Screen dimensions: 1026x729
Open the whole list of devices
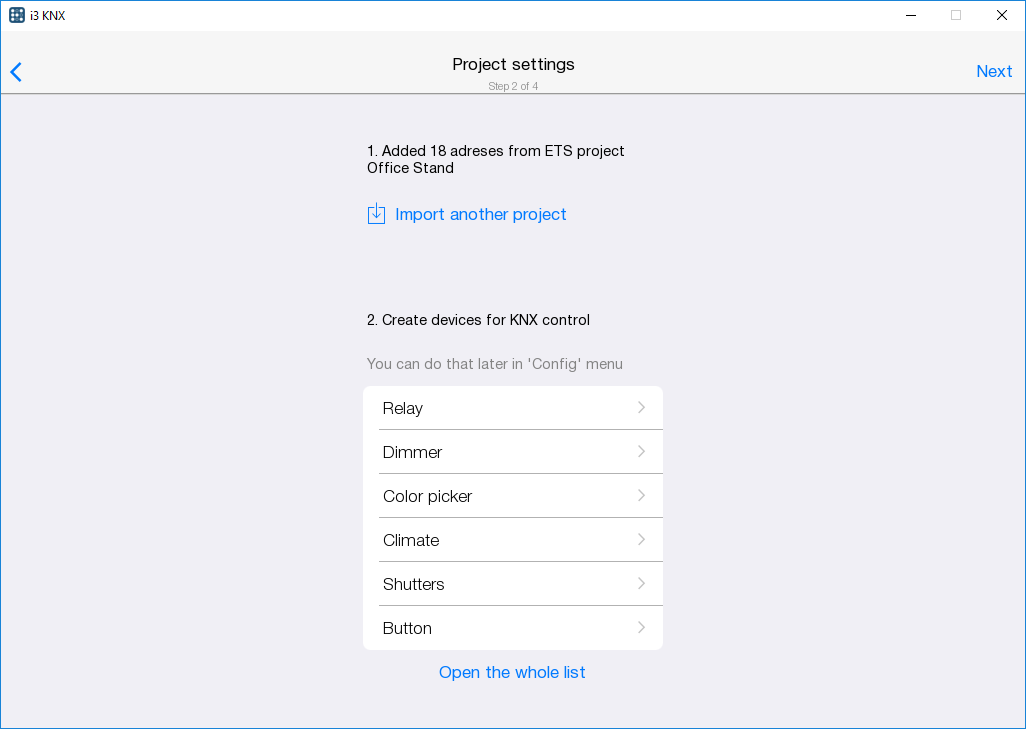(512, 672)
